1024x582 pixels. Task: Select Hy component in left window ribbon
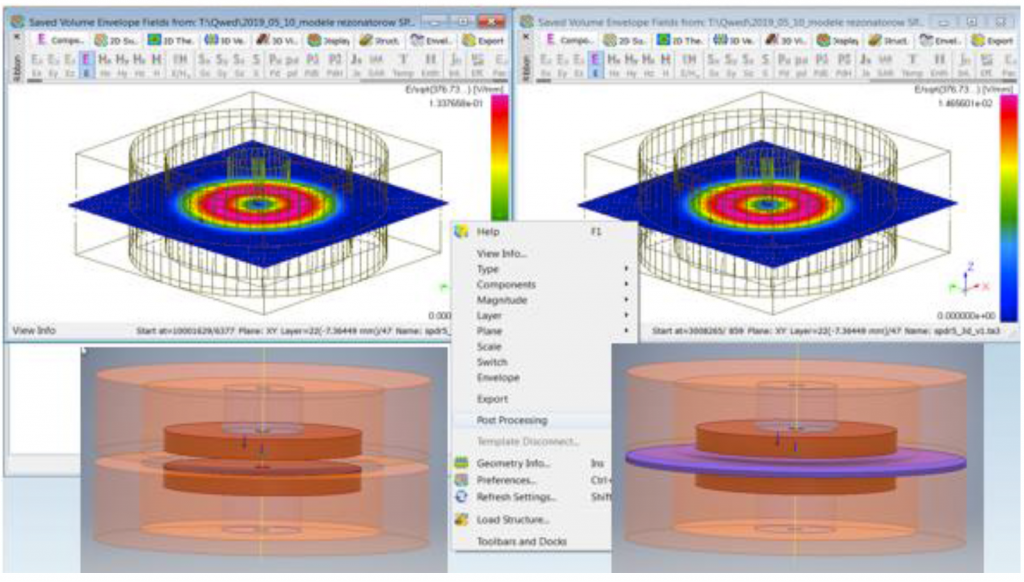click(122, 65)
